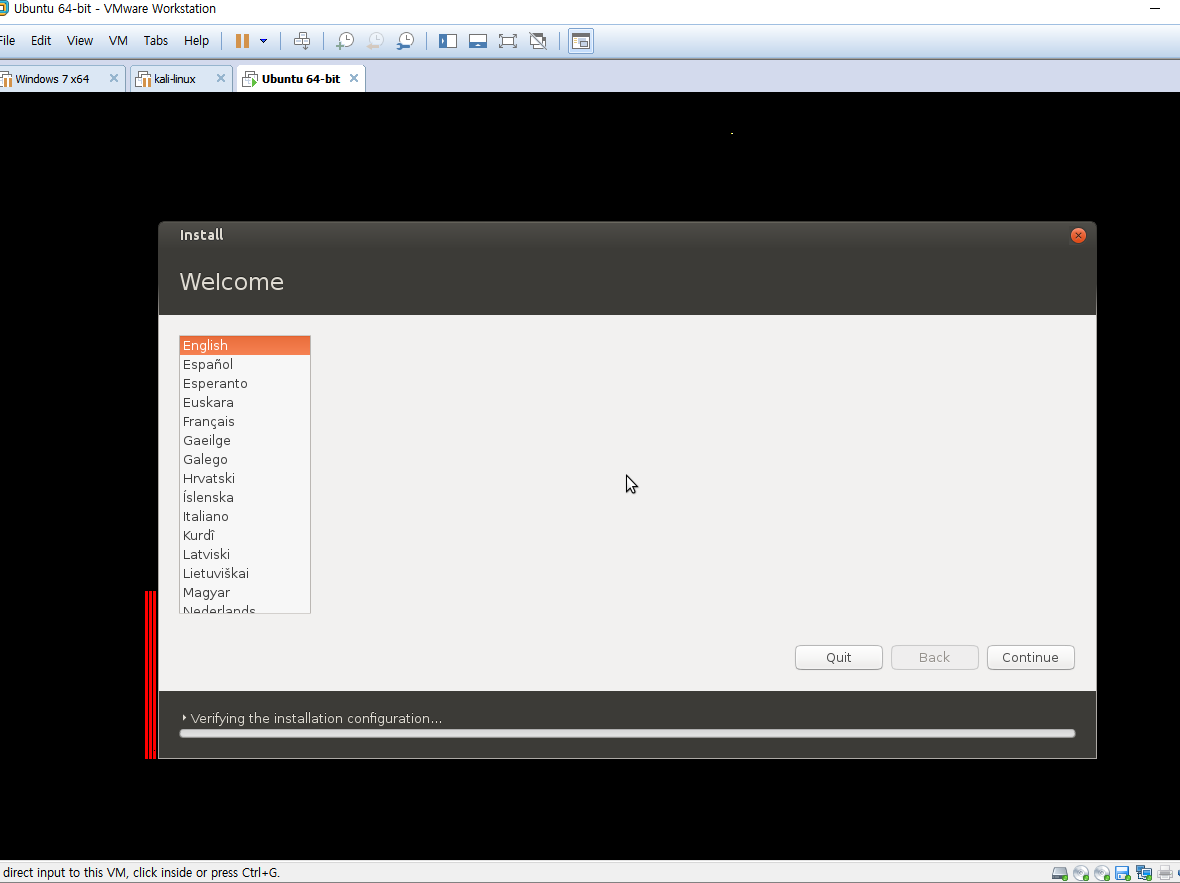This screenshot has width=1180, height=883.
Task: Click the Back button in installer
Action: (934, 657)
